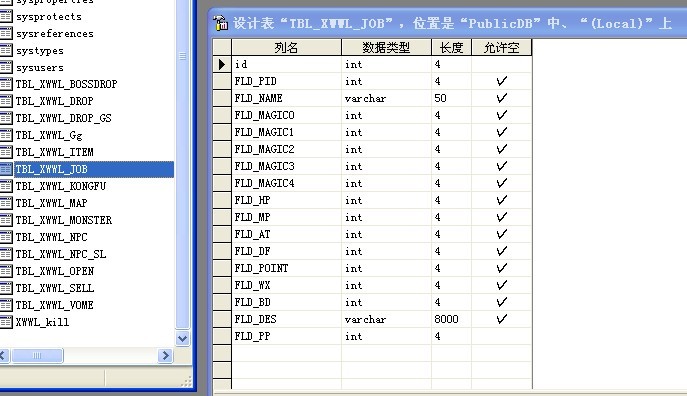Click the TBL_XWWL_BOSSDROP table icon
This screenshot has width=687, height=396.
point(6,84)
